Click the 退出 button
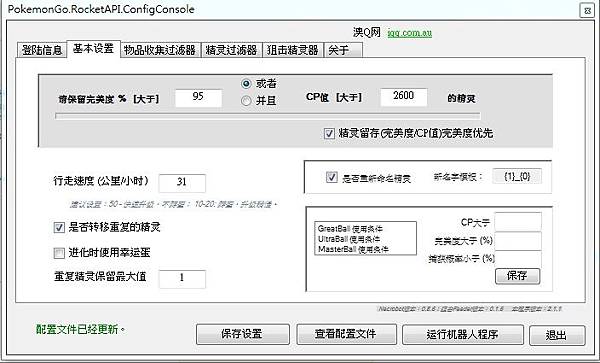Viewport: 600px width, 363px height. [x=557, y=335]
